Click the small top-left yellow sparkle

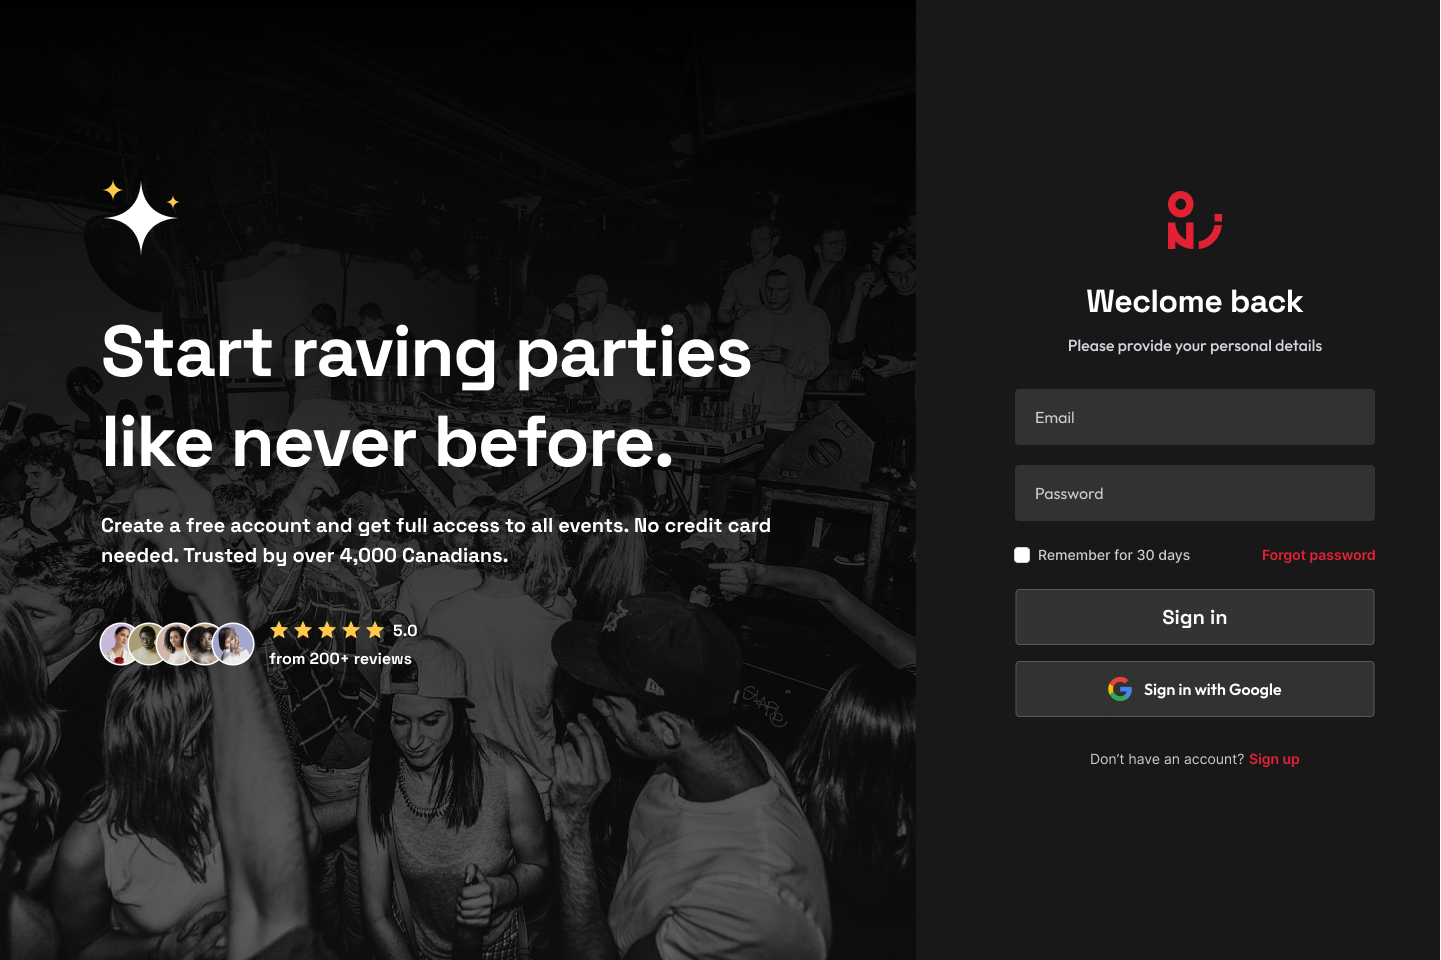pos(113,189)
